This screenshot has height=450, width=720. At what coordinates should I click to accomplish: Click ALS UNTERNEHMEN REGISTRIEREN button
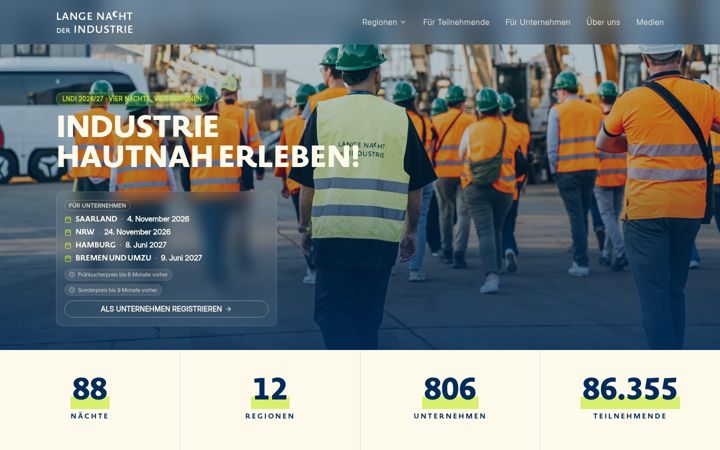click(x=166, y=309)
